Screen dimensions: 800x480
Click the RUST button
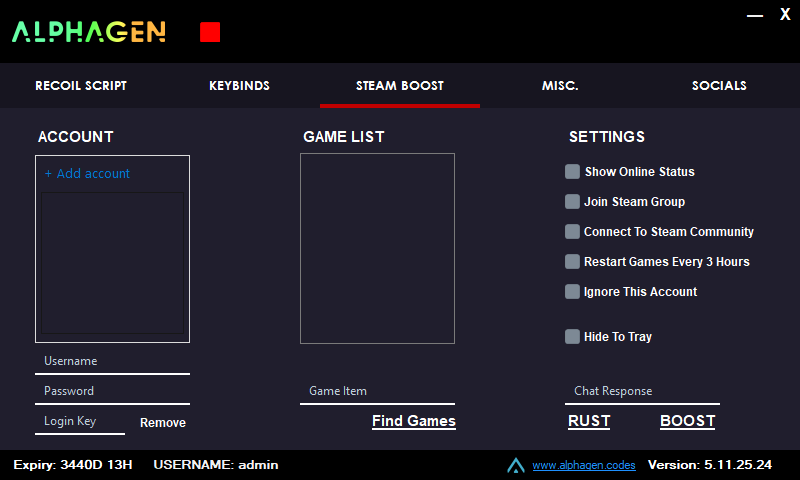(x=589, y=421)
